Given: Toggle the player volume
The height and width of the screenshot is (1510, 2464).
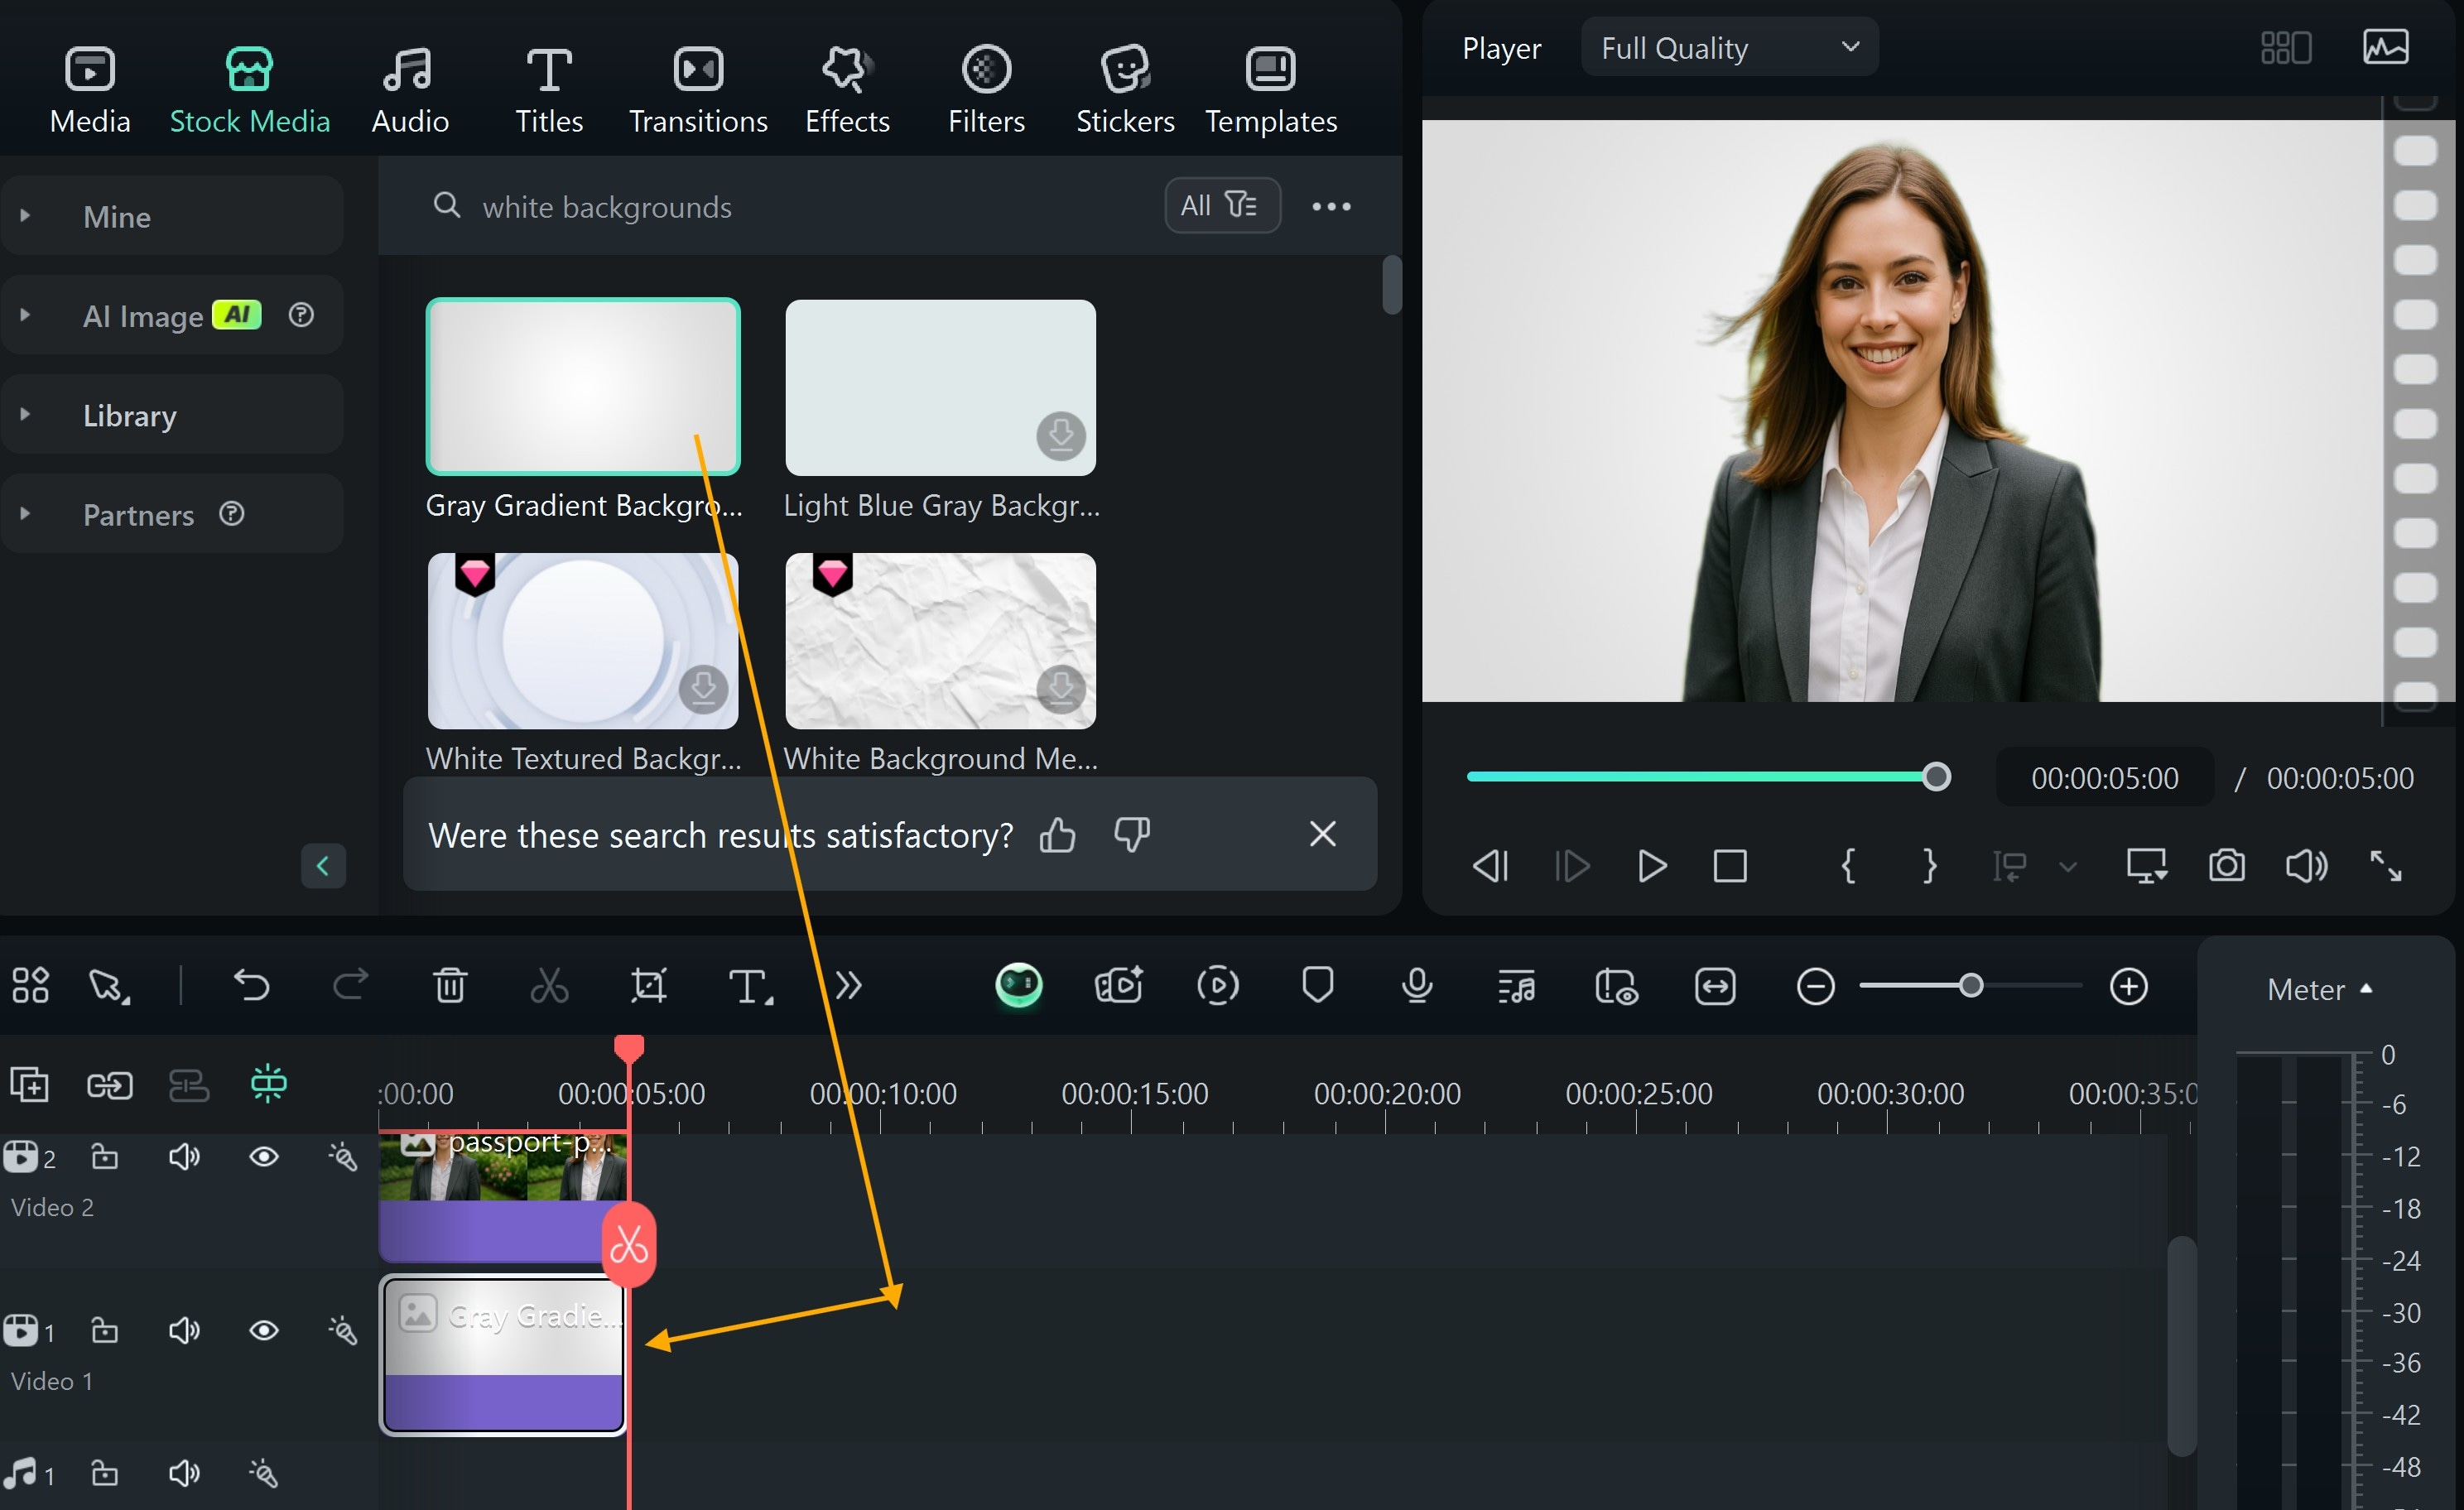Looking at the screenshot, I should click(2306, 866).
